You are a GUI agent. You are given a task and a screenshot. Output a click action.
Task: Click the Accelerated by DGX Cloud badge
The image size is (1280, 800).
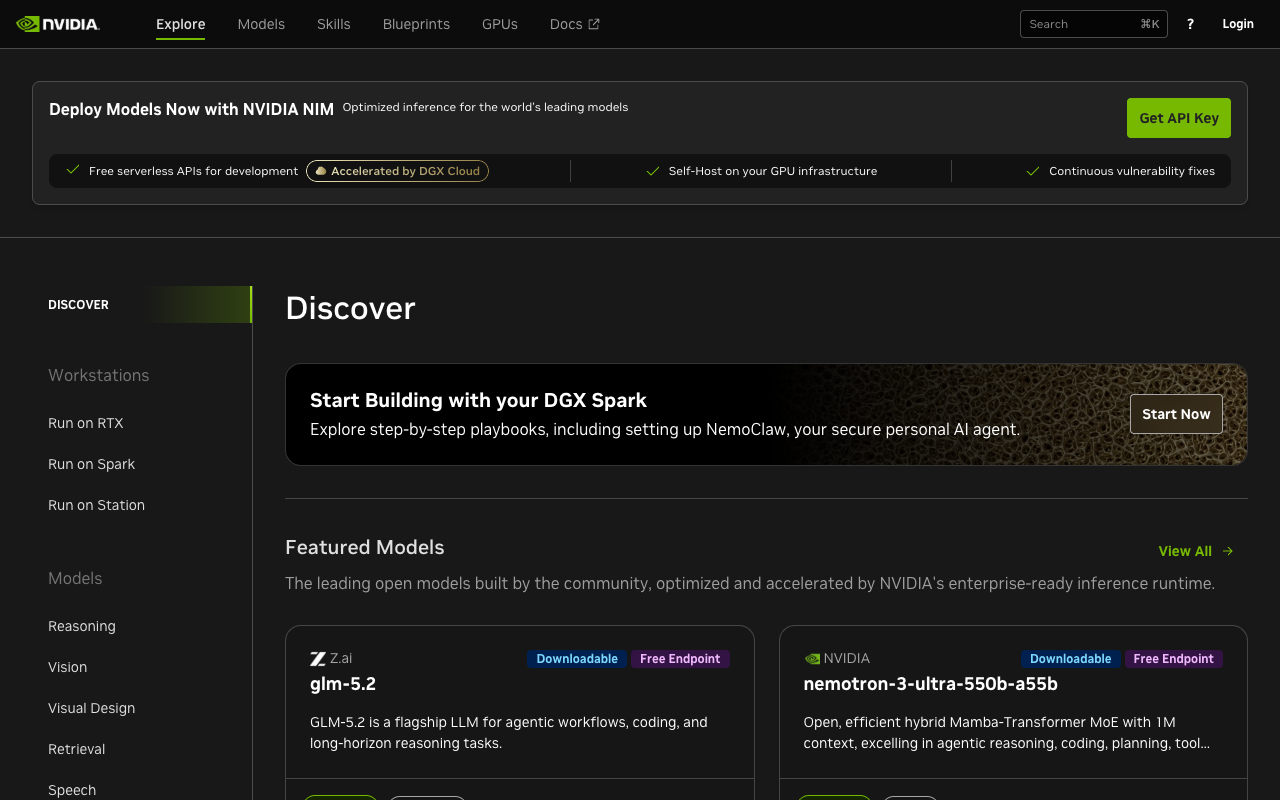click(x=397, y=171)
